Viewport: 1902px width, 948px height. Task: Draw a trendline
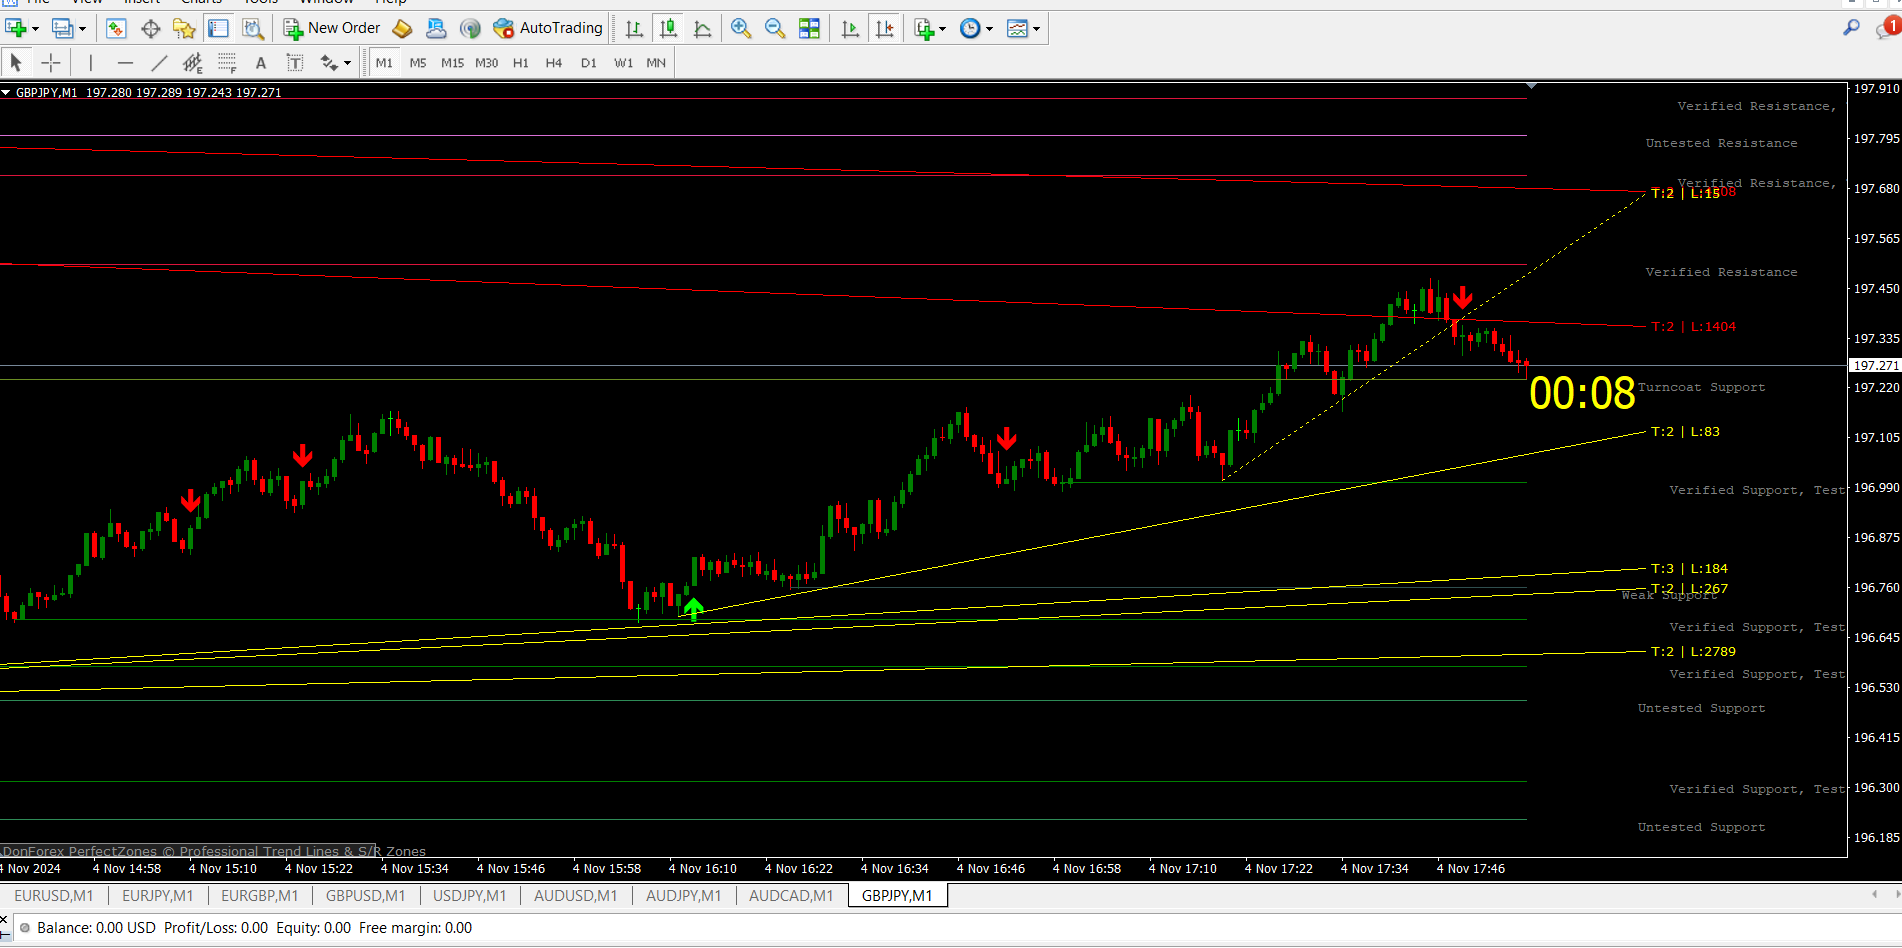pyautogui.click(x=159, y=63)
